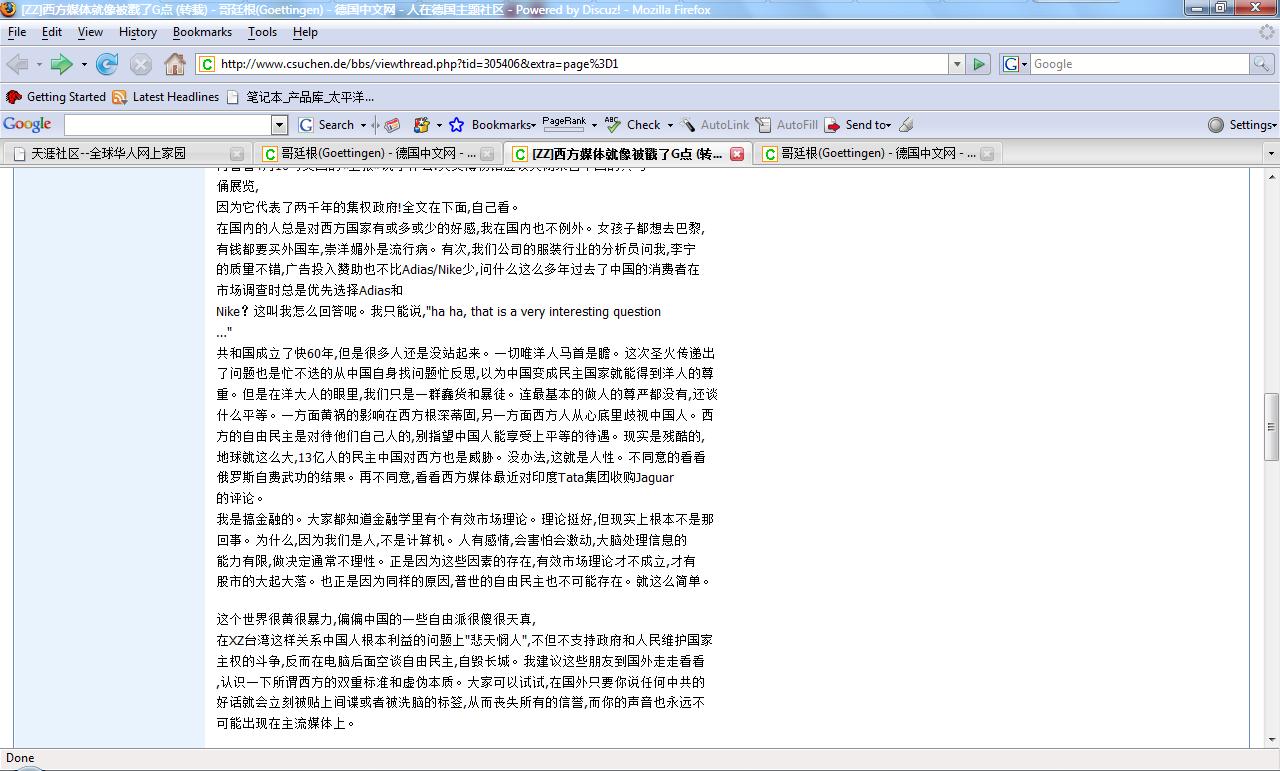Click the line starting 我是搞金融的

coord(465,520)
